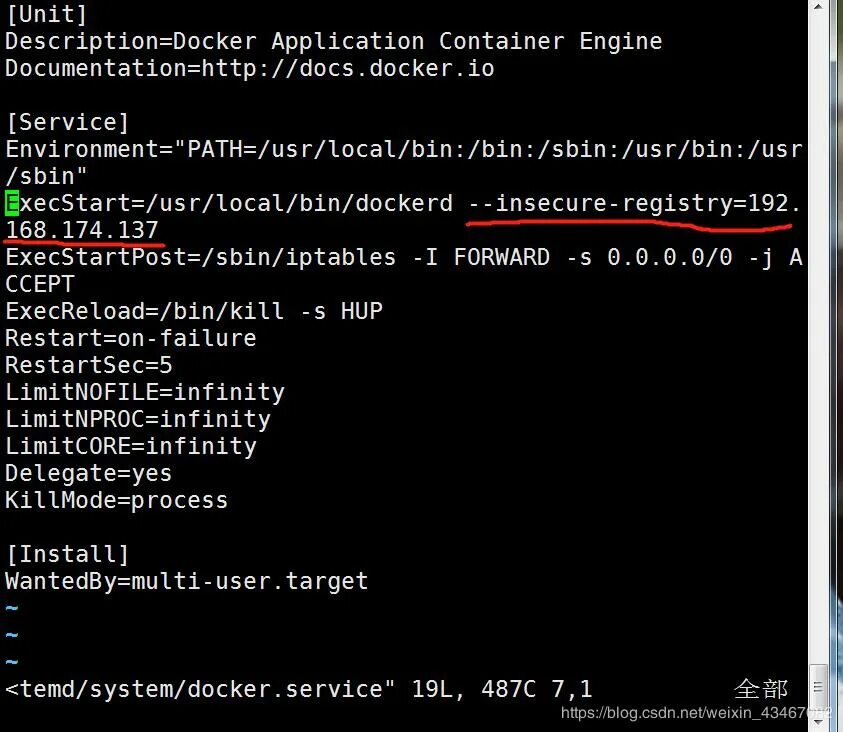Click the scrollbar thumb grip

(819, 686)
